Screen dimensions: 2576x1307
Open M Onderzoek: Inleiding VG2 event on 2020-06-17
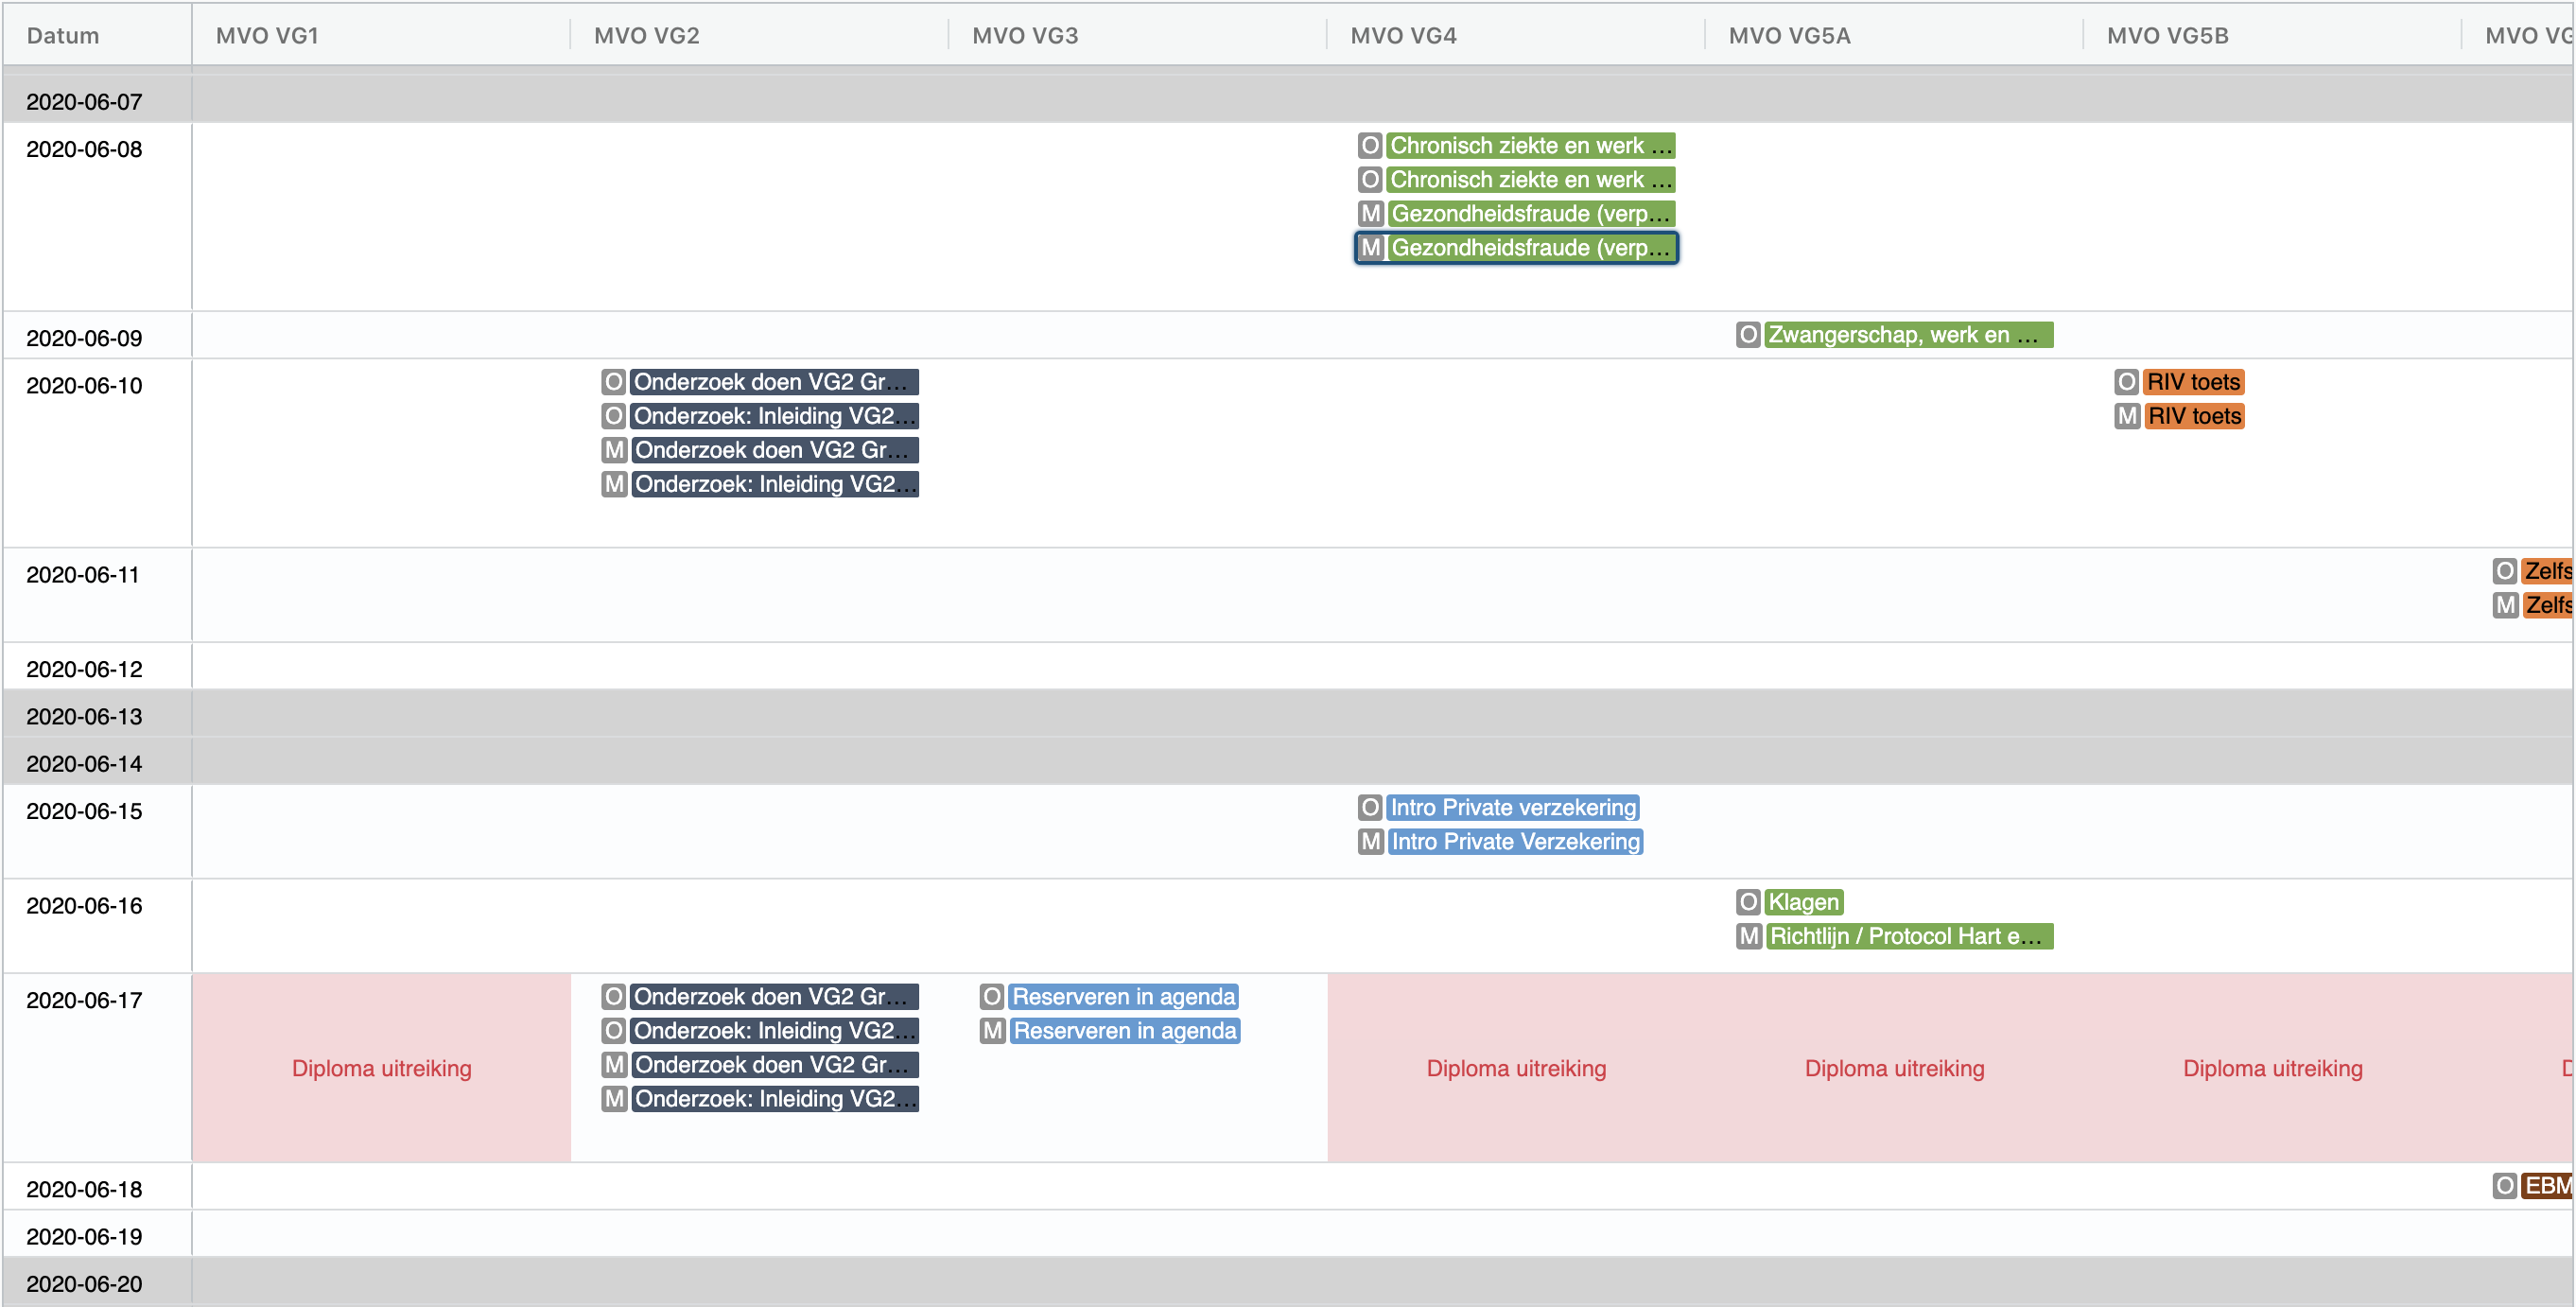tap(760, 1099)
